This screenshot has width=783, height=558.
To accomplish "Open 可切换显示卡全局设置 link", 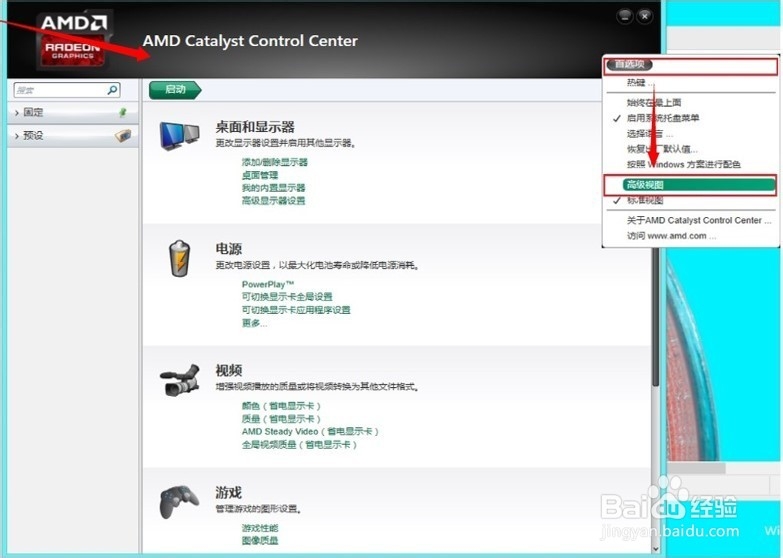I will (287, 297).
